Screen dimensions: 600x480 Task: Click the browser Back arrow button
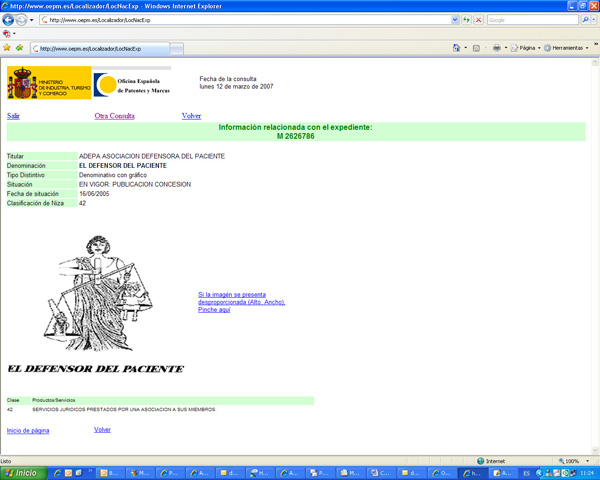(9, 20)
